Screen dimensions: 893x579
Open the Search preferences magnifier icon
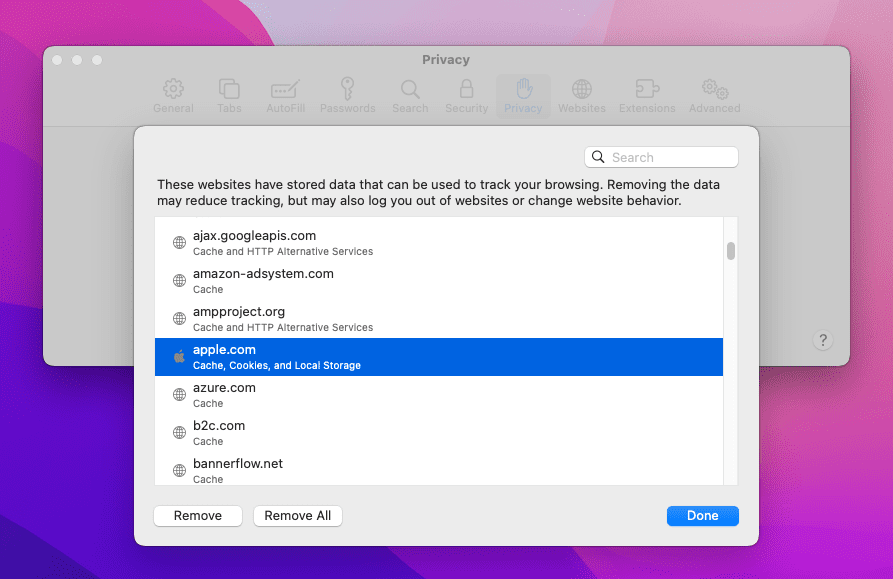coord(410,89)
